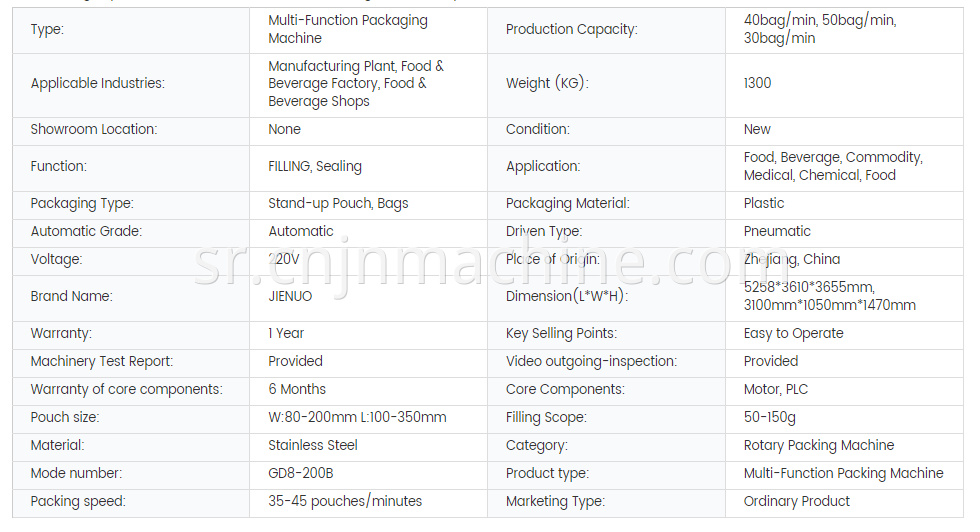Select the '1 Year' warranty value

tap(286, 333)
